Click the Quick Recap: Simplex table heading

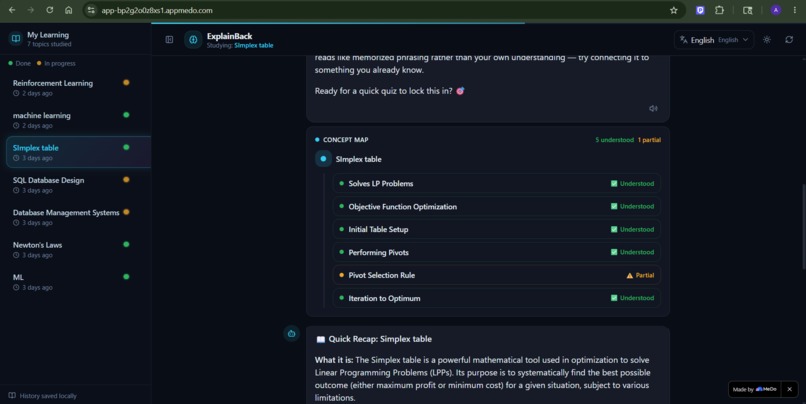pos(380,339)
